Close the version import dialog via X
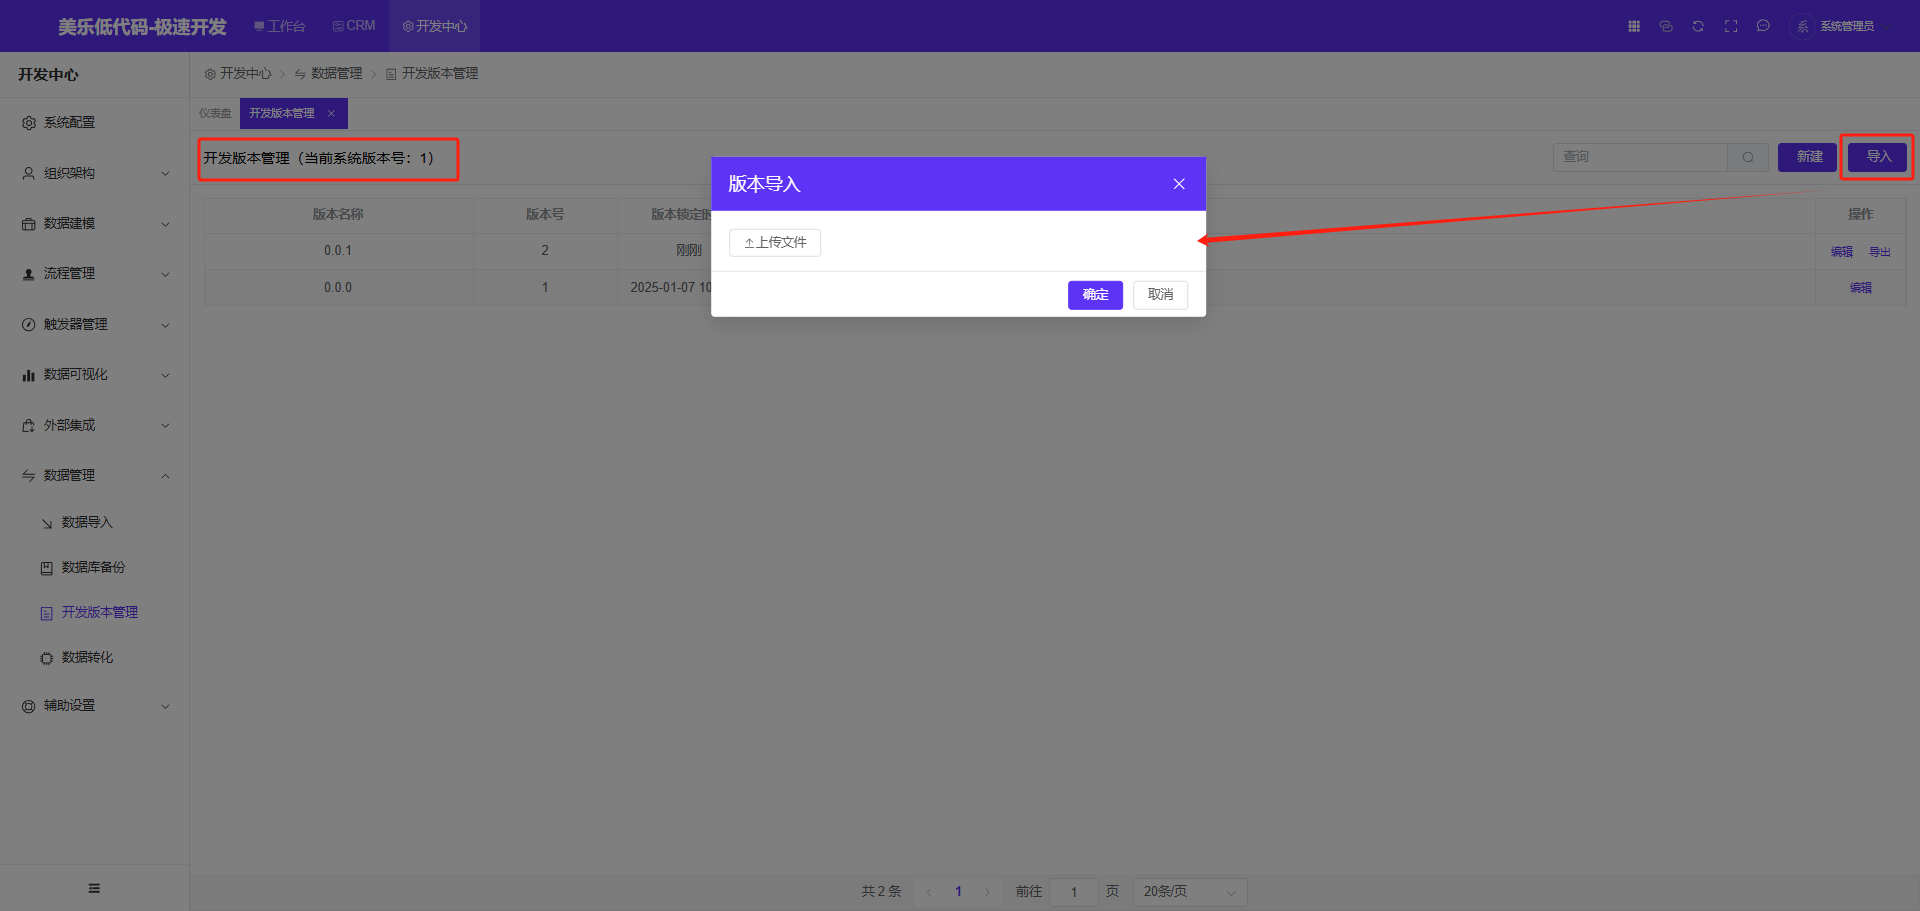The width and height of the screenshot is (1920, 911). click(1179, 184)
